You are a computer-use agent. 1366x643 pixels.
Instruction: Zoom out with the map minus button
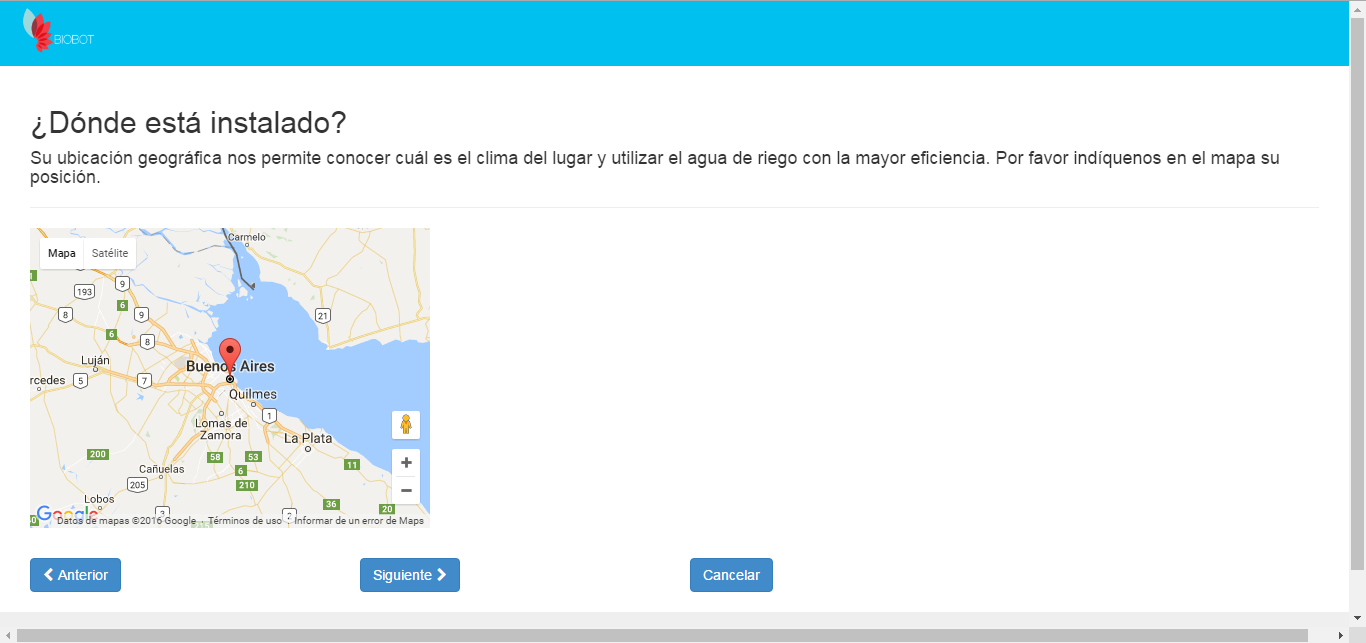point(406,490)
